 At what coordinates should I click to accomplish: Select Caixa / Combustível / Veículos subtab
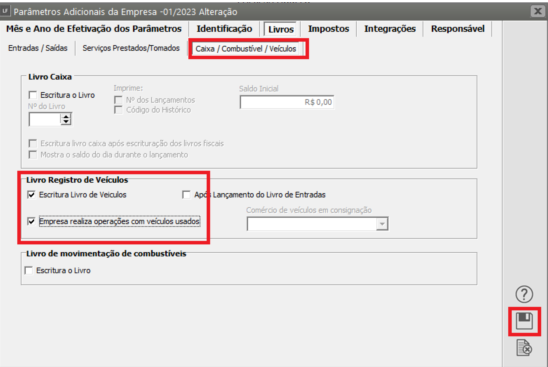(246, 49)
